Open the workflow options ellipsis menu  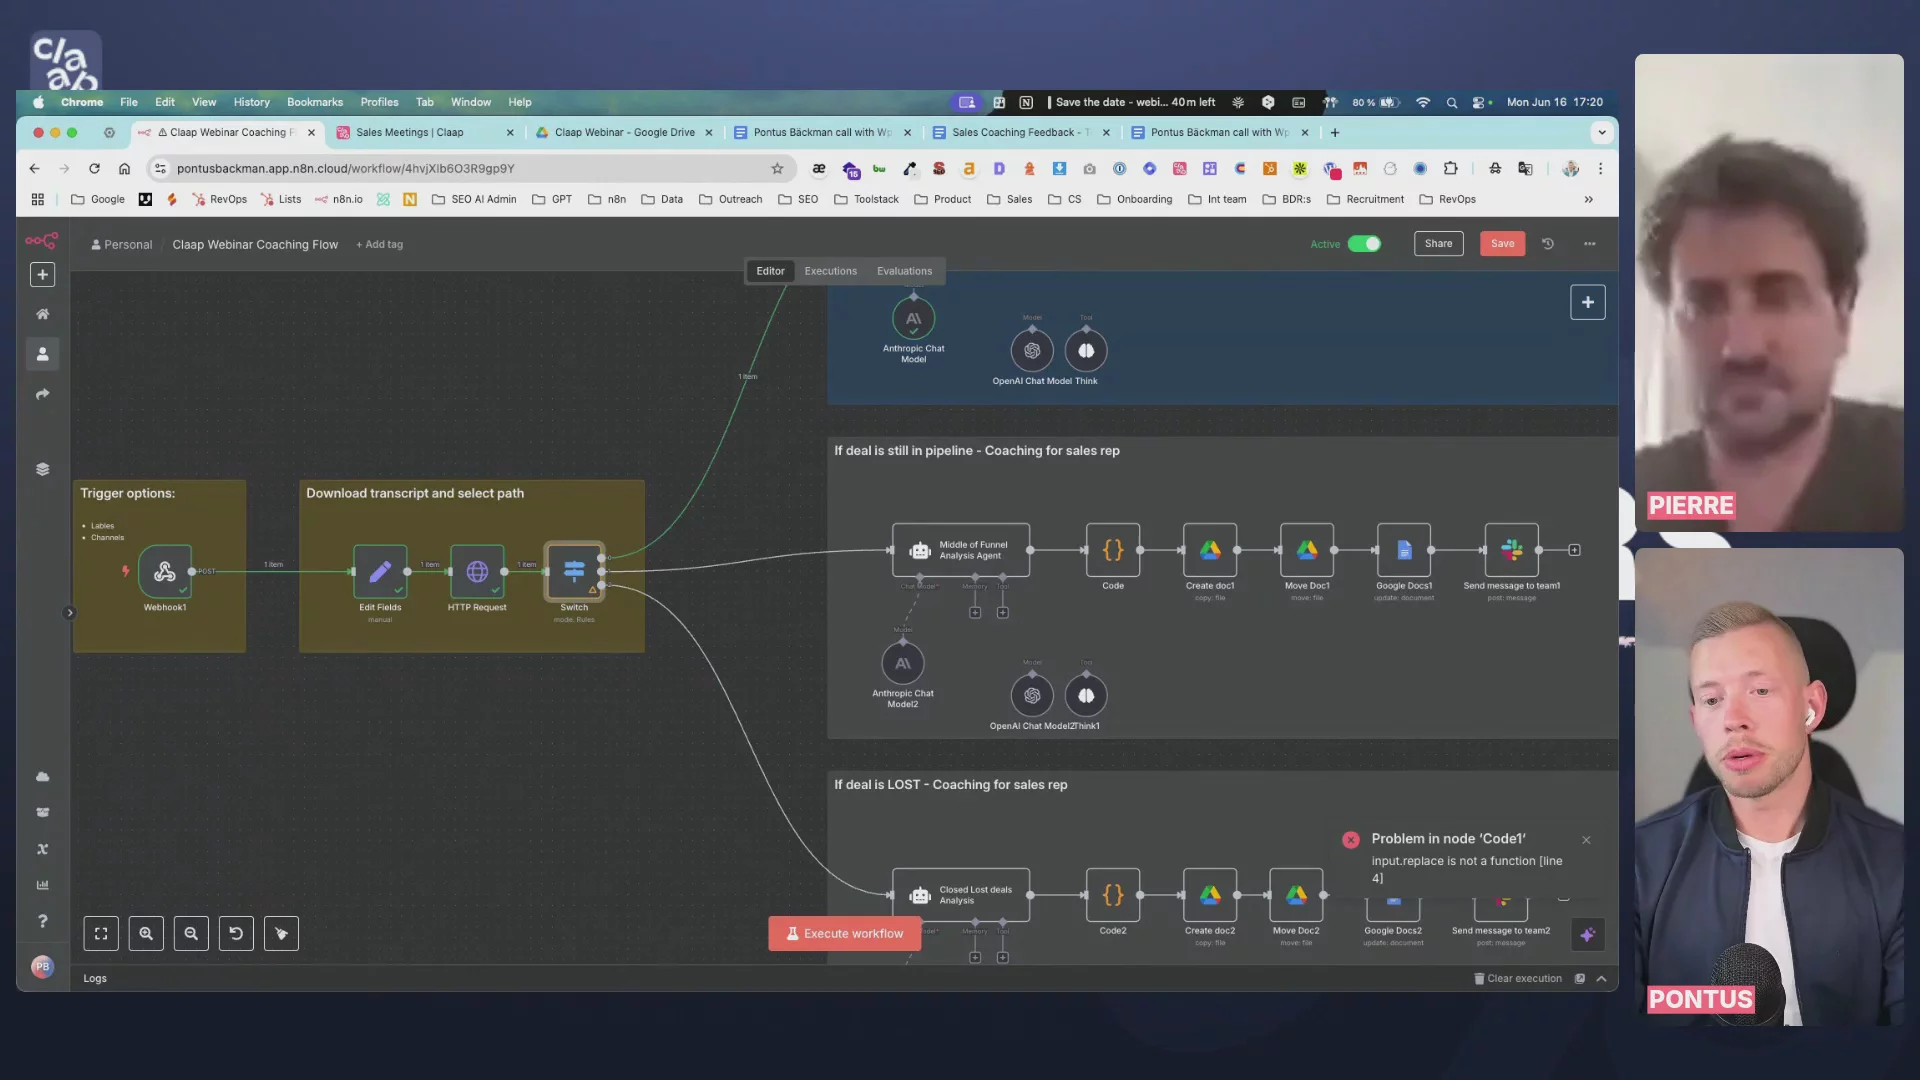1590,244
